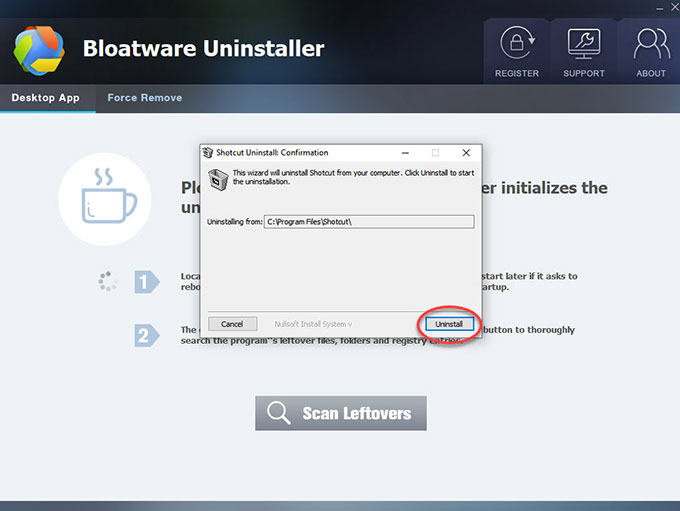680x511 pixels.
Task: Minimize the Bloatware Uninstaller main window
Action: [x=660, y=8]
